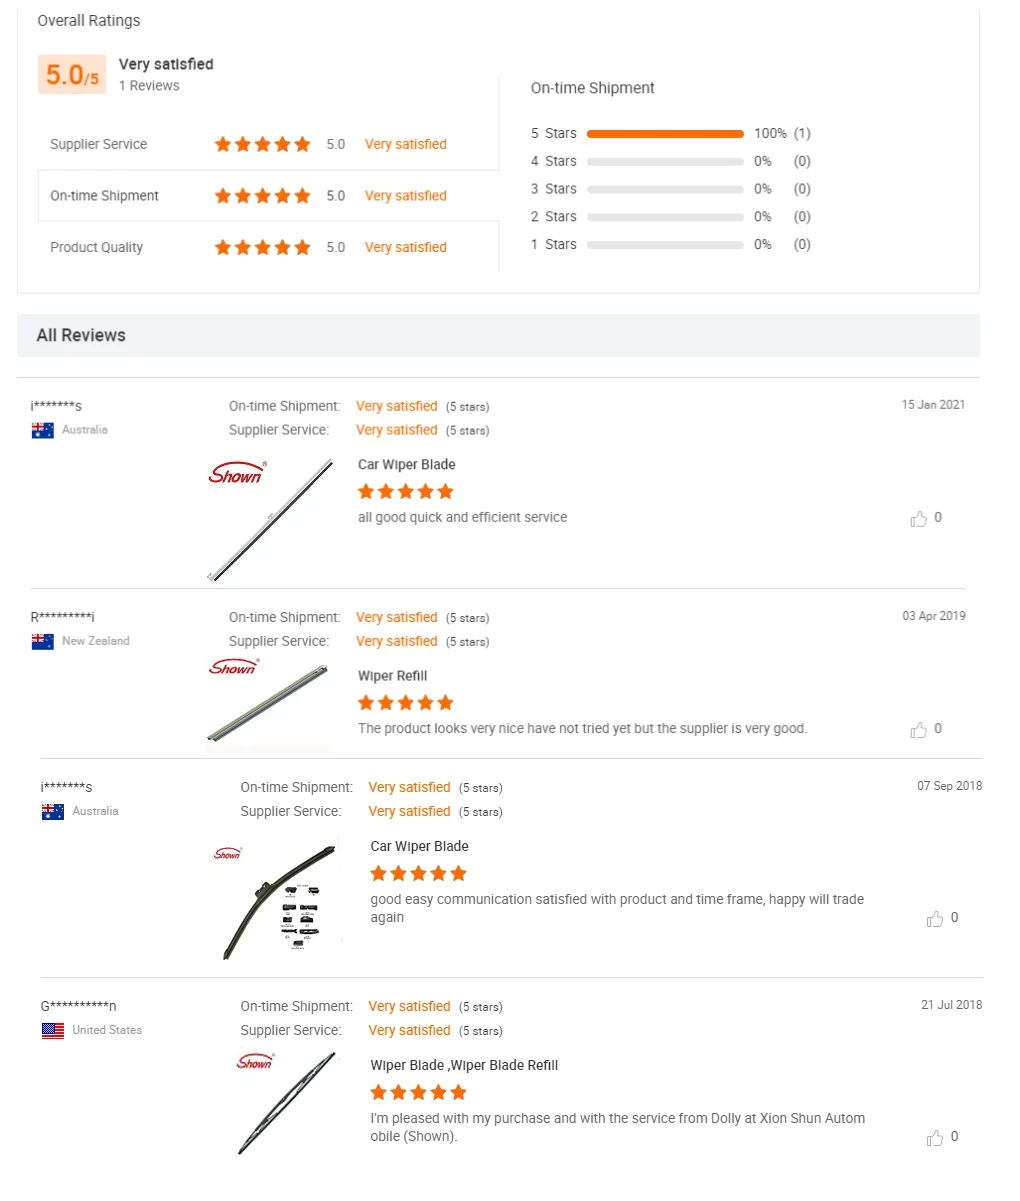The height and width of the screenshot is (1201, 1020).
Task: Select the All Reviews section header
Action: [x=80, y=335]
